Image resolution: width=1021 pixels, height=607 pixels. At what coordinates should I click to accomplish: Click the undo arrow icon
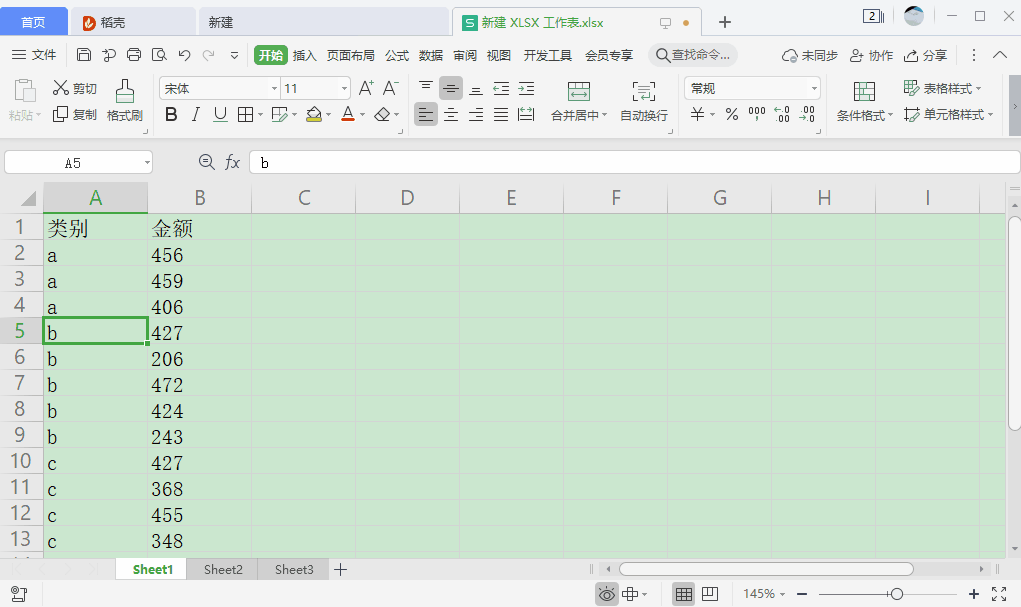tap(184, 55)
